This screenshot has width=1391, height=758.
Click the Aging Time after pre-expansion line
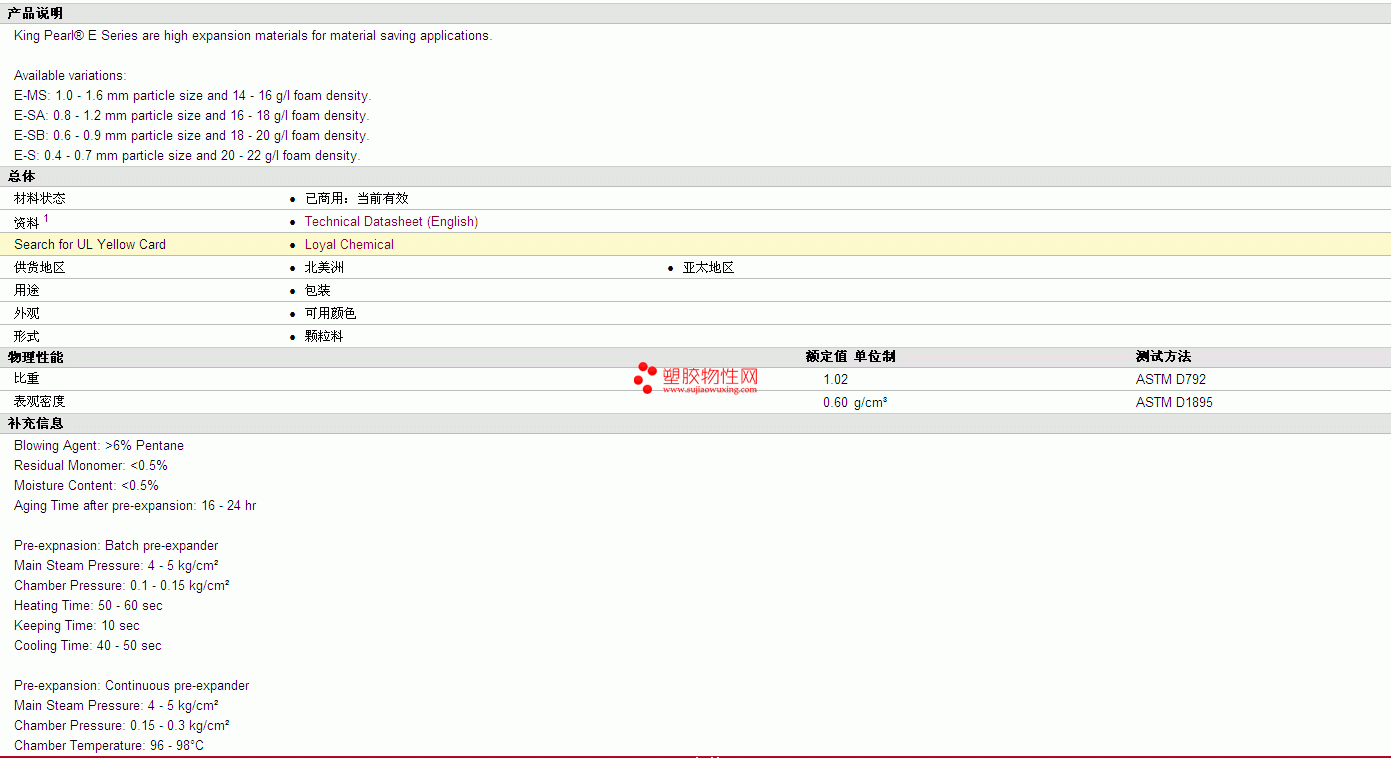[x=135, y=505]
